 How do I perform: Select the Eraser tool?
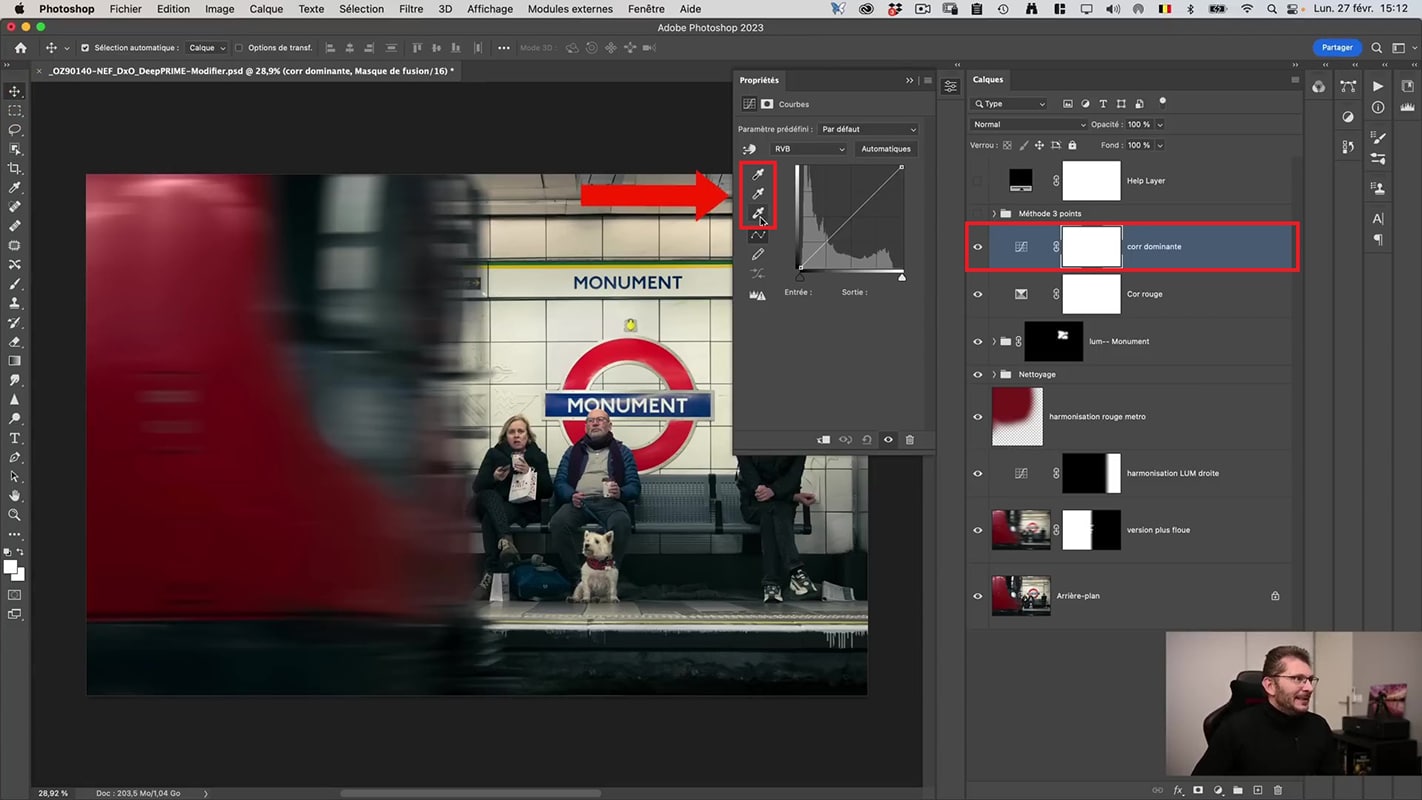[x=15, y=342]
